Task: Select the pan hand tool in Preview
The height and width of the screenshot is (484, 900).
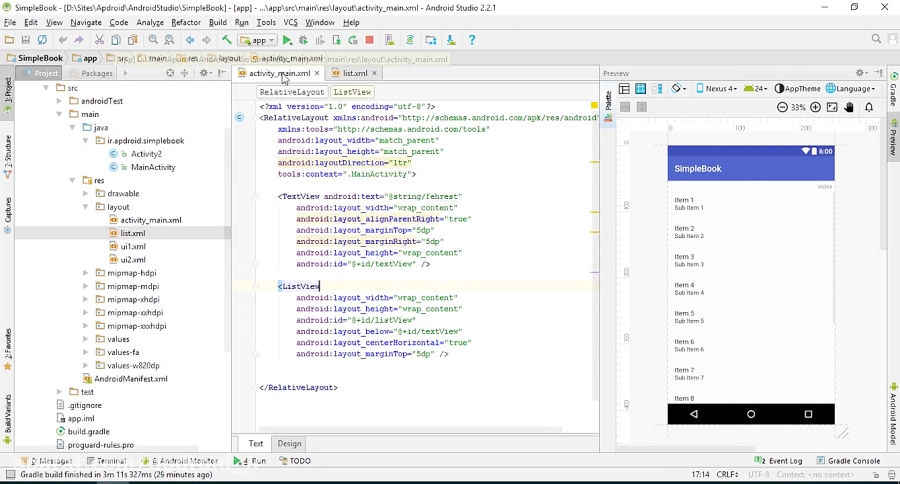Action: [x=850, y=107]
